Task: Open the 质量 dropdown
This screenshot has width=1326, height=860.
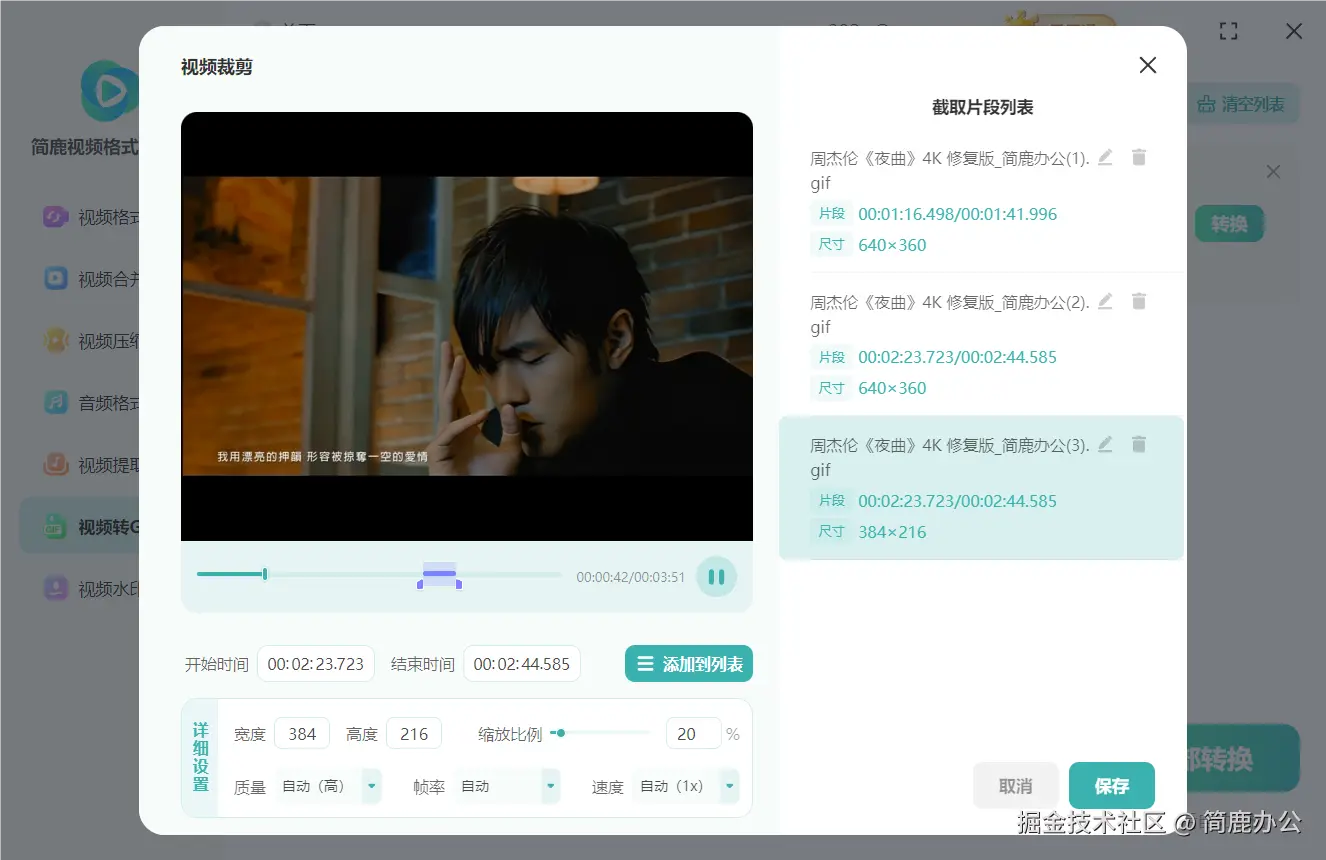Action: point(328,787)
